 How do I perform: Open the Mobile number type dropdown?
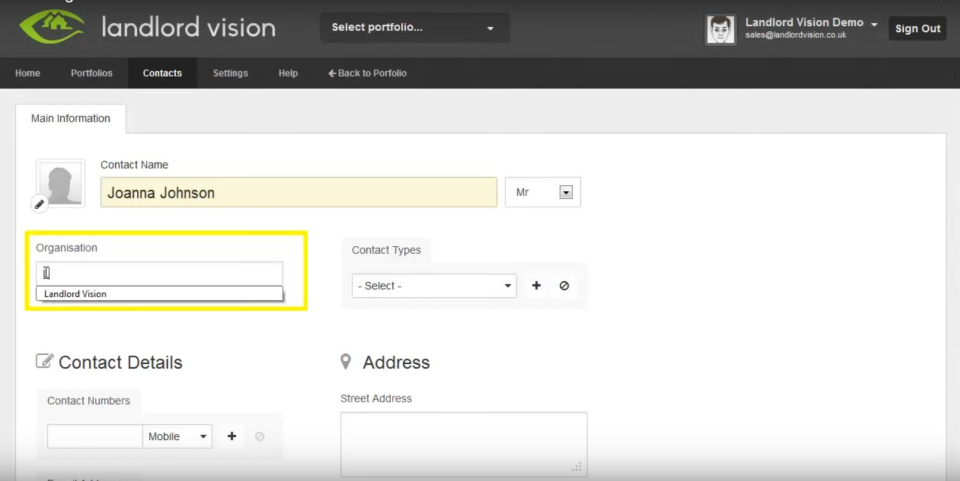[178, 436]
